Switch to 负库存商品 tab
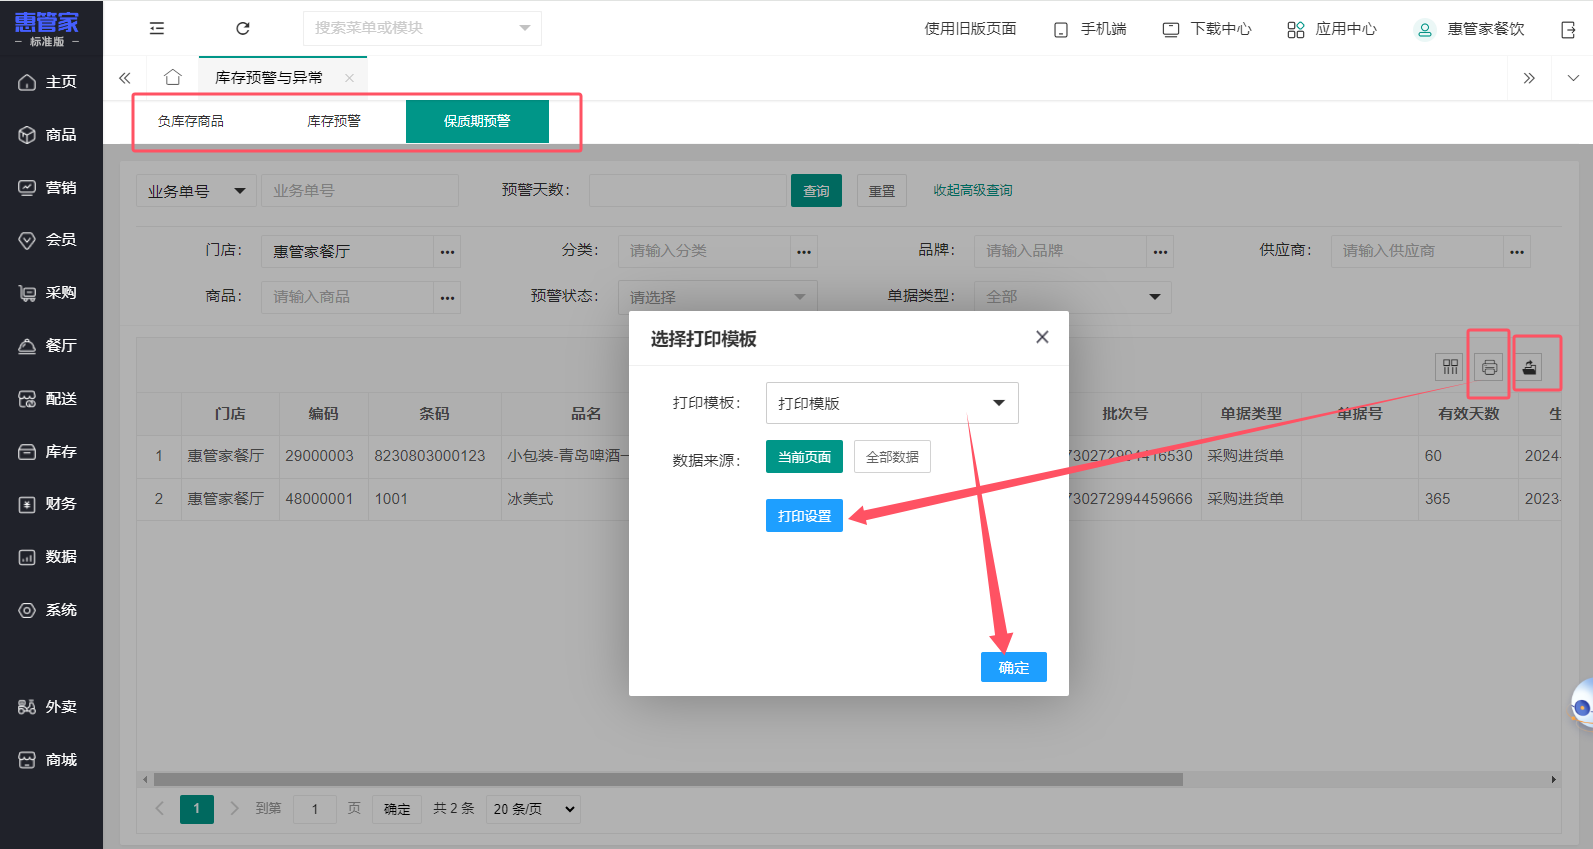The height and width of the screenshot is (849, 1593). [191, 121]
